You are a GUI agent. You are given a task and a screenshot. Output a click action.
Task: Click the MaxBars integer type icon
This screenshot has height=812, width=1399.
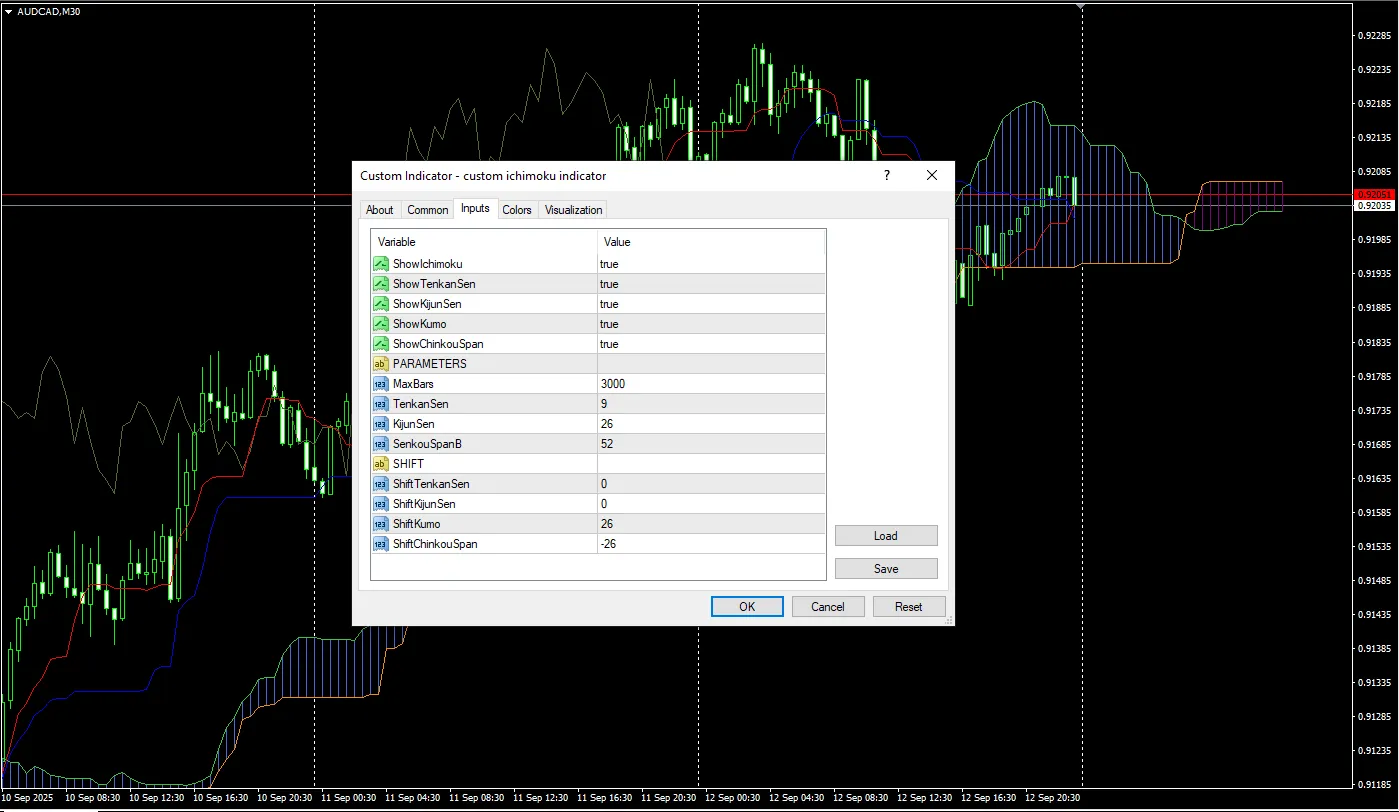pyautogui.click(x=380, y=384)
